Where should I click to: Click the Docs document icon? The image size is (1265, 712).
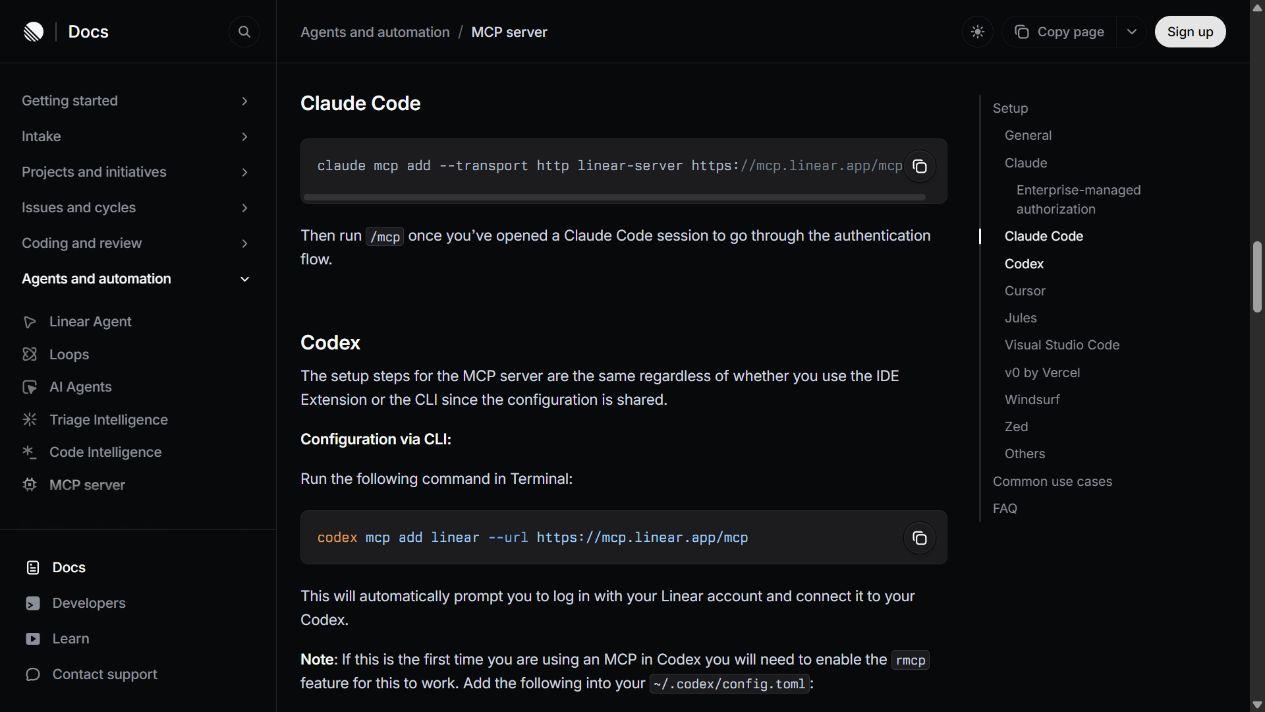(33, 568)
